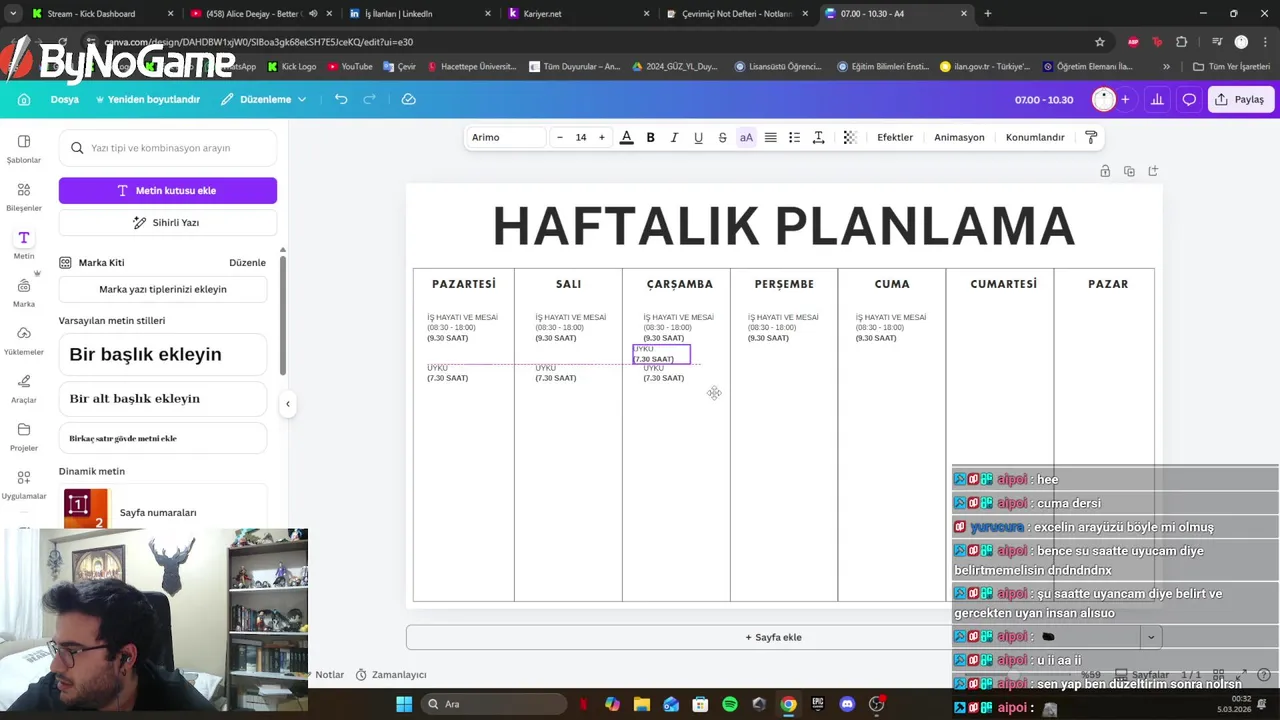This screenshot has height=720, width=1280.
Task: Click the Paylaş share button
Action: pyautogui.click(x=1240, y=99)
